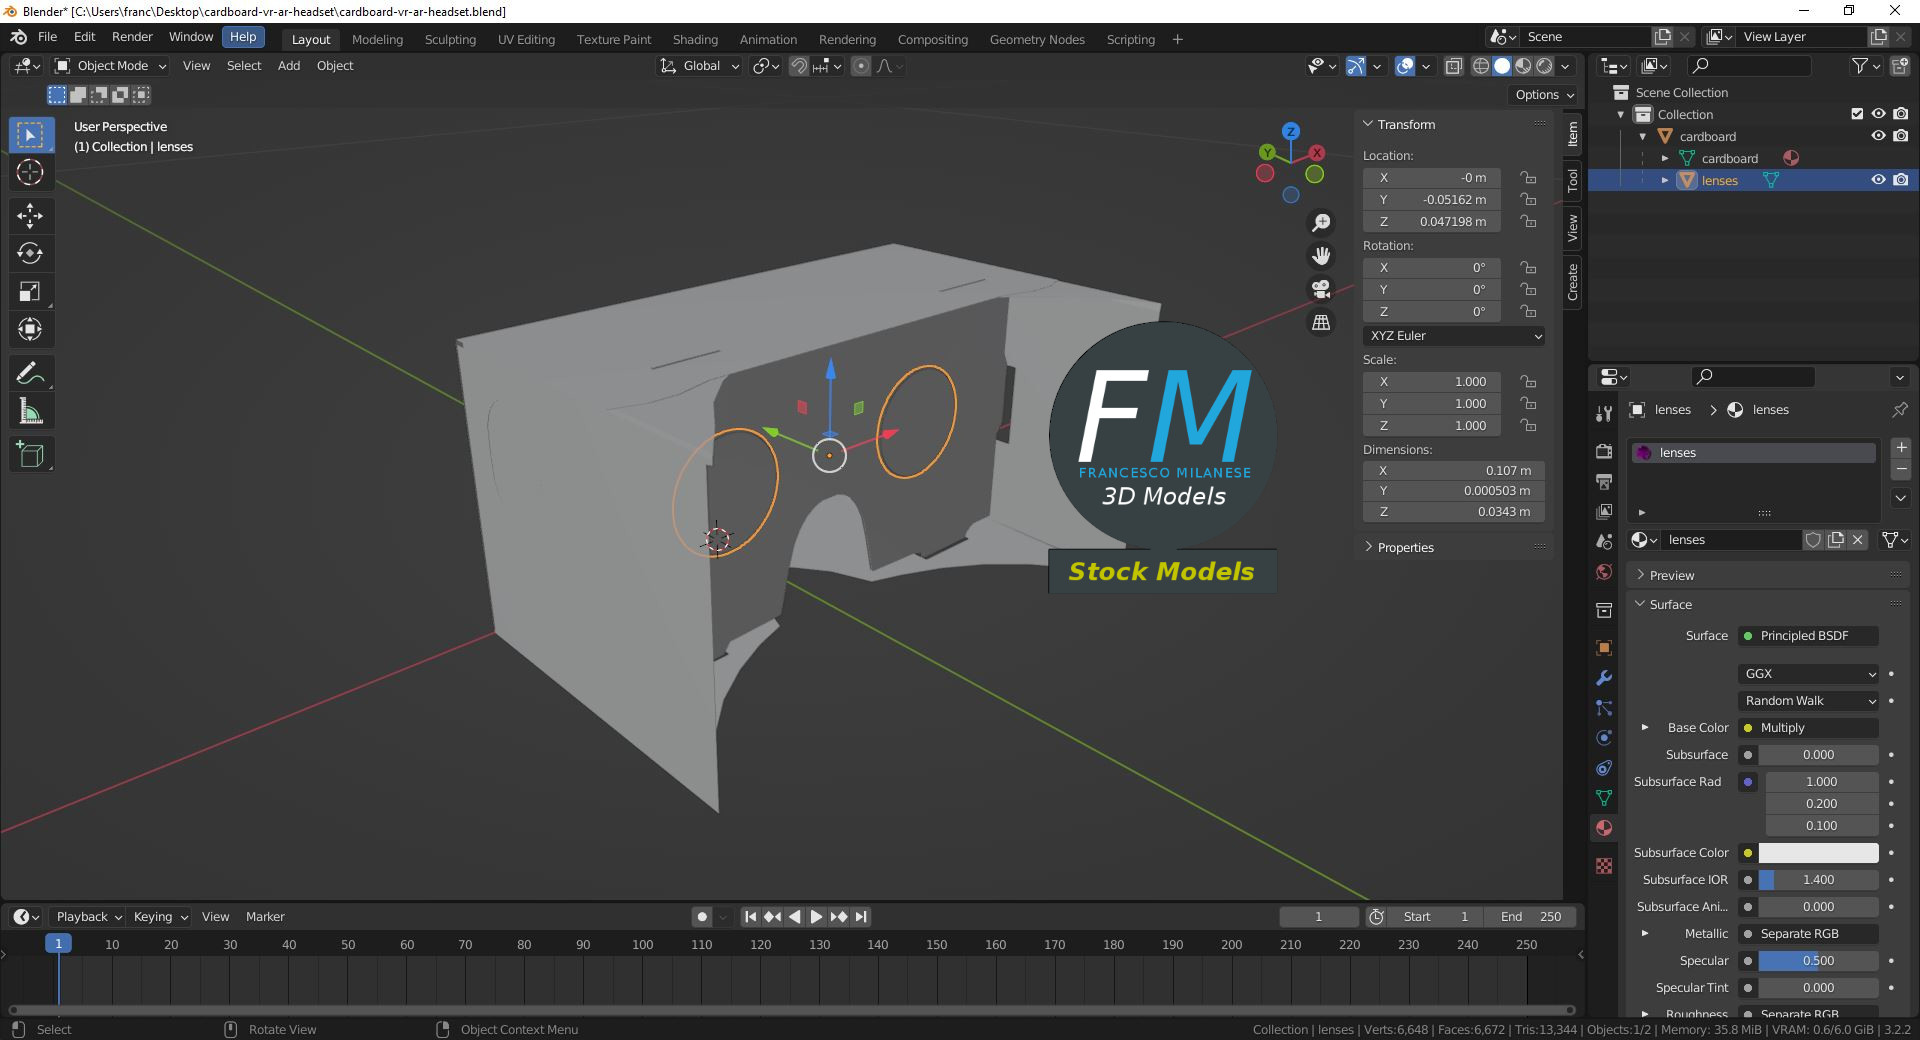Switch perspective/orthographic with grid icon

pos(1321,322)
